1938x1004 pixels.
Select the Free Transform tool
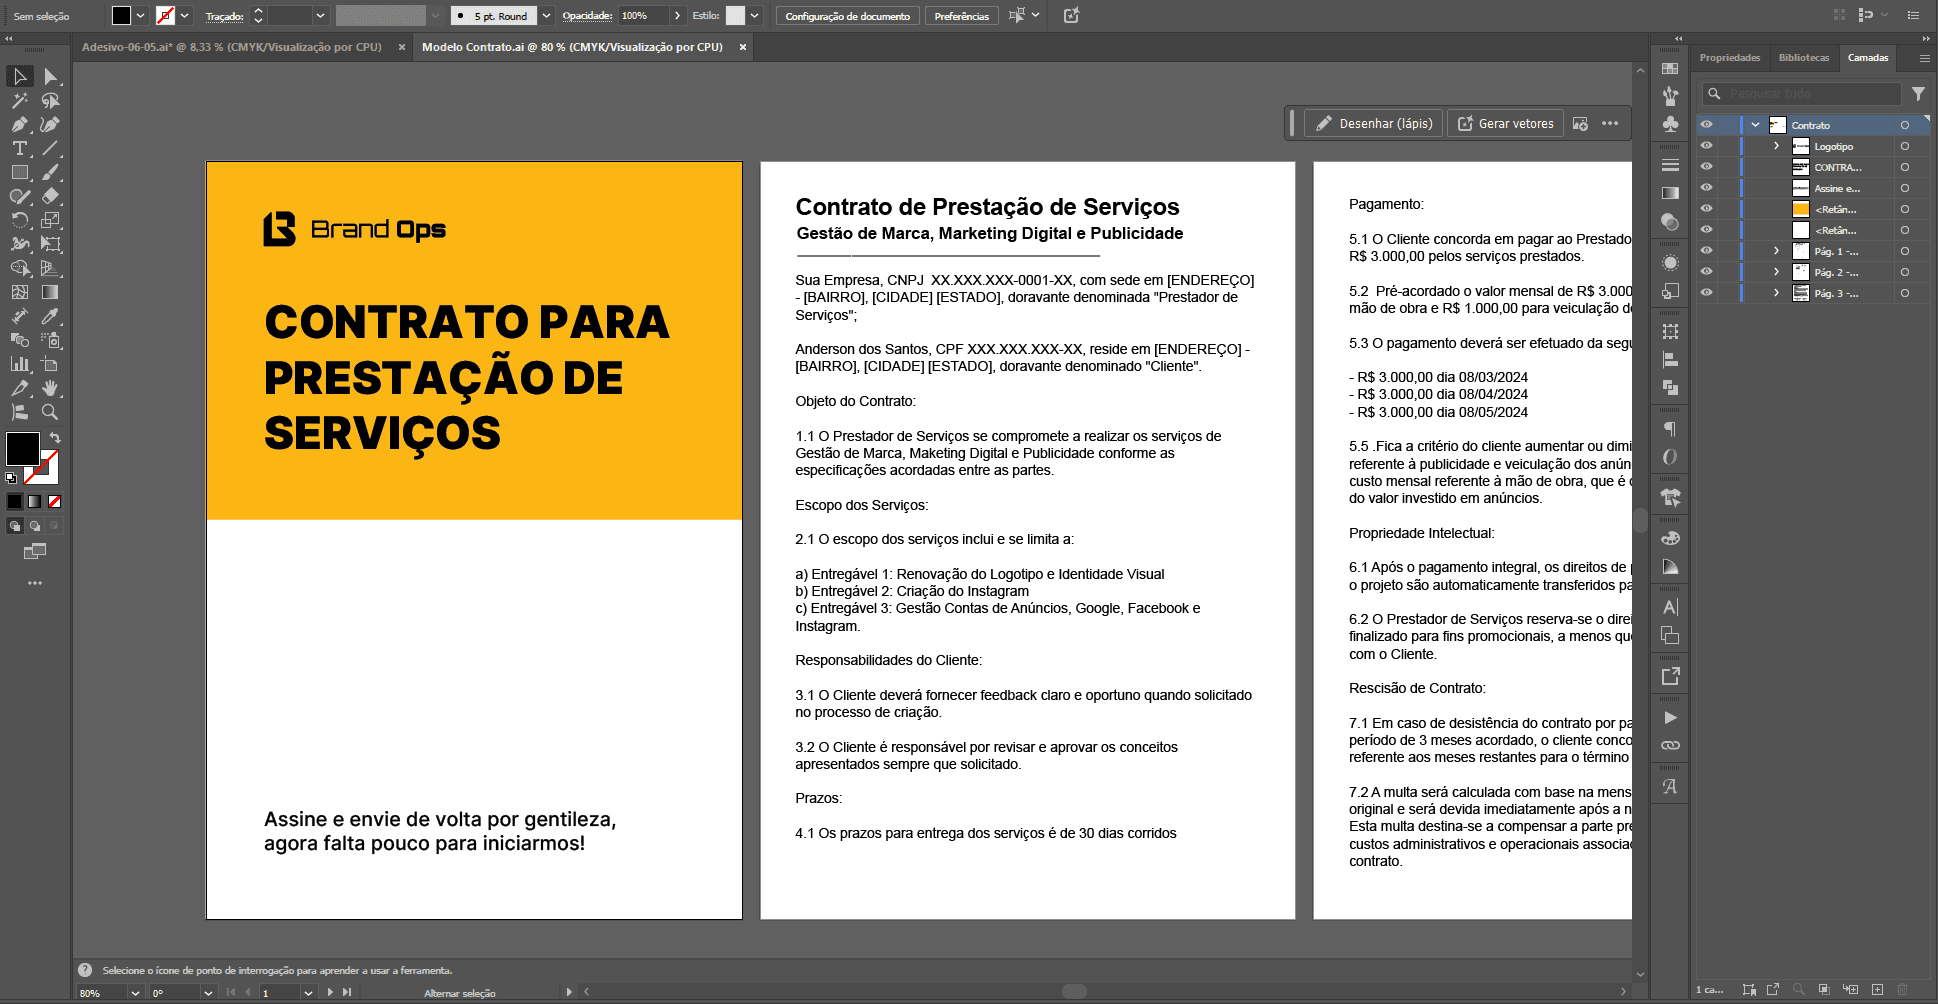[51, 245]
